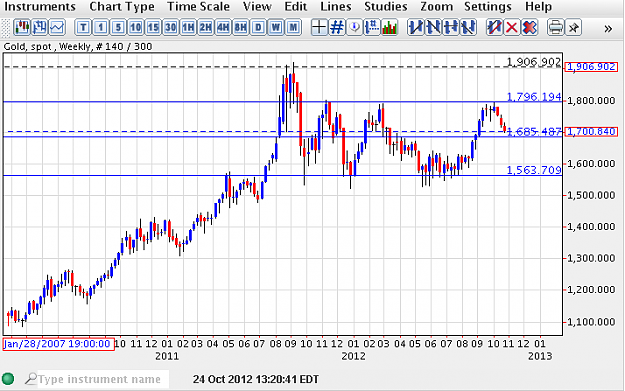The width and height of the screenshot is (625, 391).
Task: Open the Zoom menu
Action: 436,7
